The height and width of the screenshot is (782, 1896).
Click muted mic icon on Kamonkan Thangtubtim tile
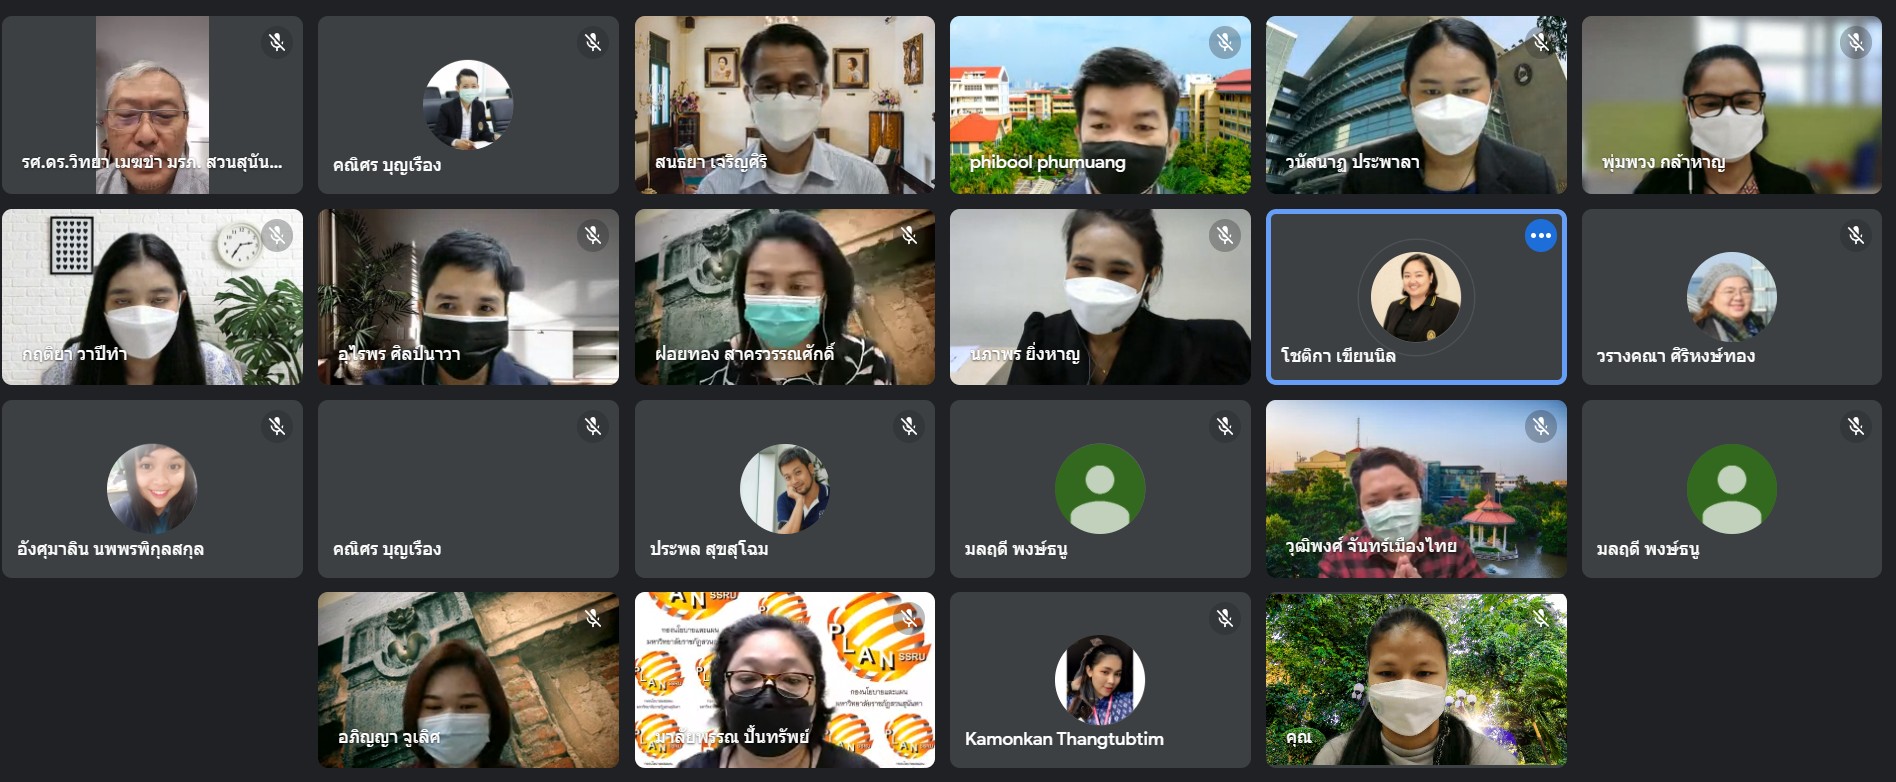pyautogui.click(x=1224, y=619)
